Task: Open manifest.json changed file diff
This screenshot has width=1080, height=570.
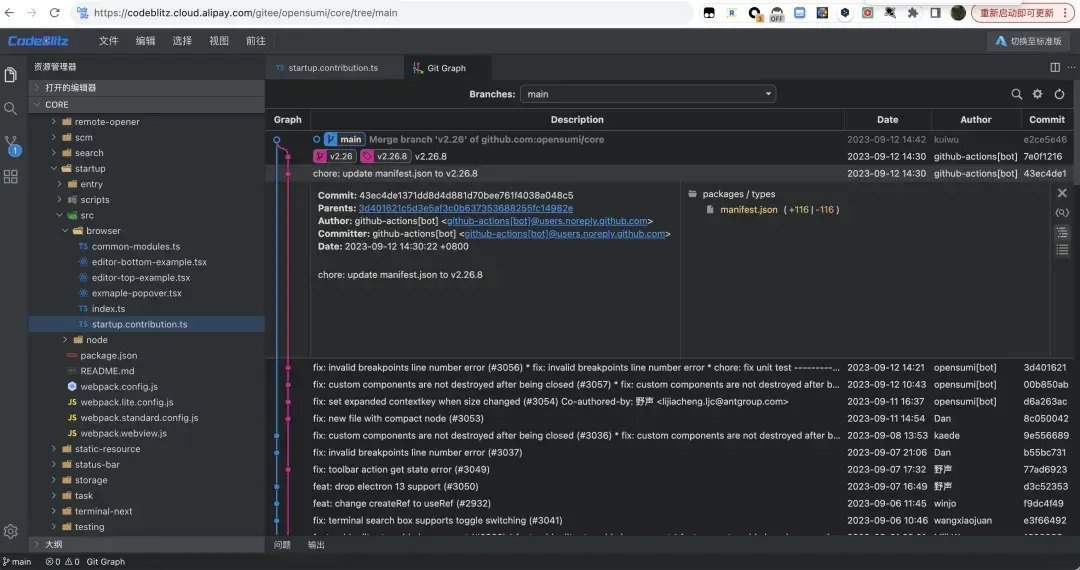Action: click(748, 210)
